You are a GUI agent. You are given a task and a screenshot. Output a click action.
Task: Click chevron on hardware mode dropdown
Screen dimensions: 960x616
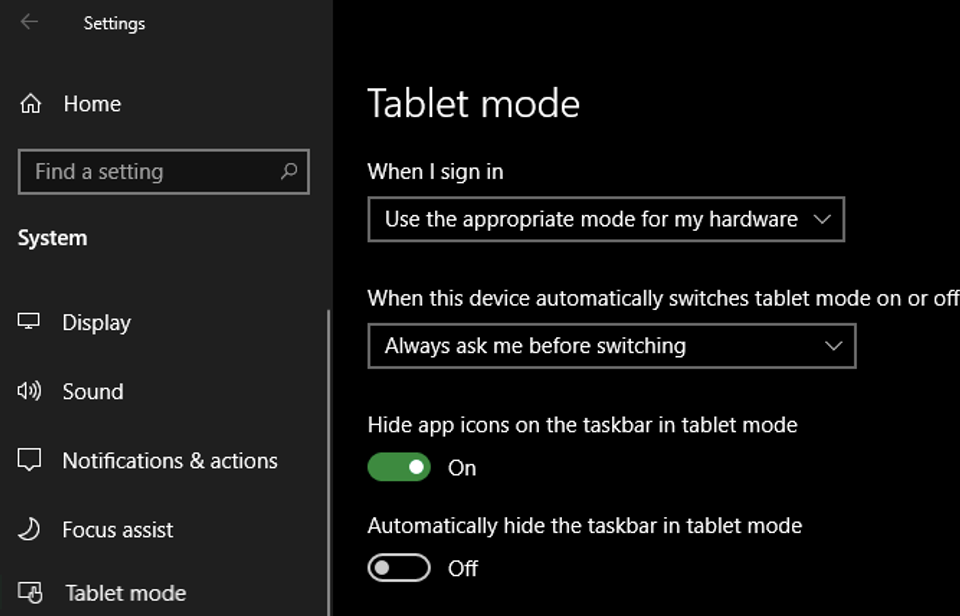[x=822, y=219]
